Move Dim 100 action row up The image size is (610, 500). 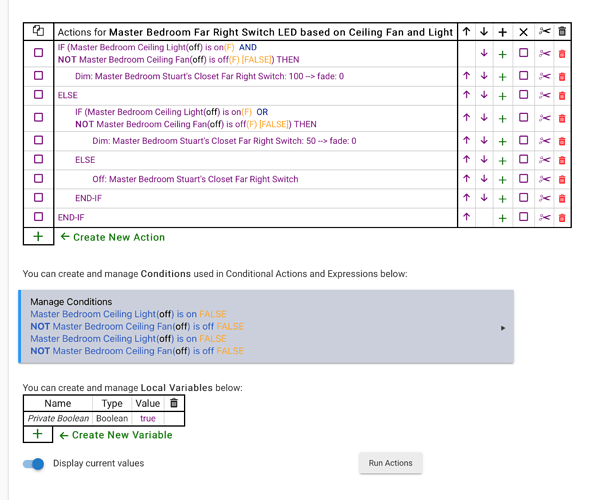466,76
